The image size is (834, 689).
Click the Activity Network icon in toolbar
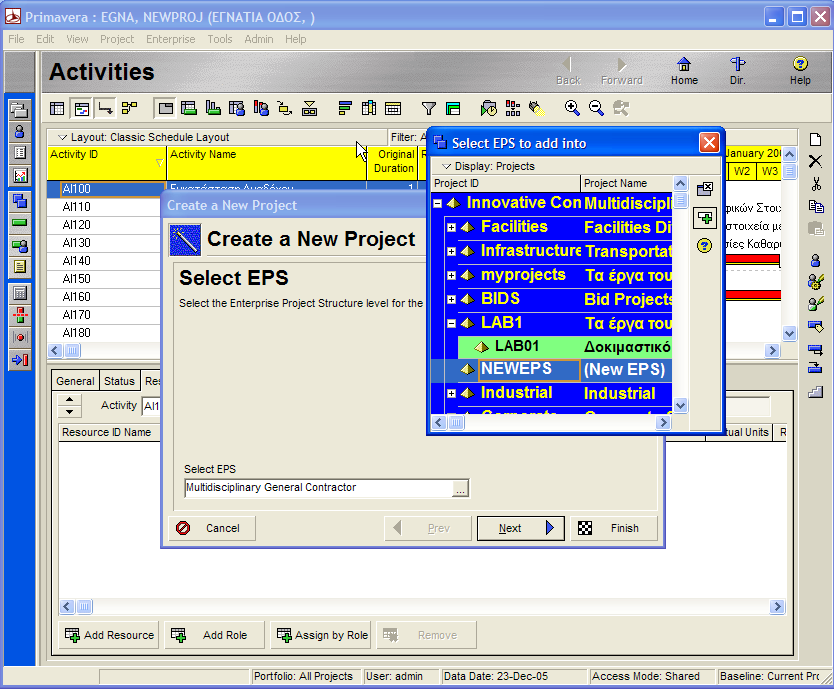click(129, 109)
